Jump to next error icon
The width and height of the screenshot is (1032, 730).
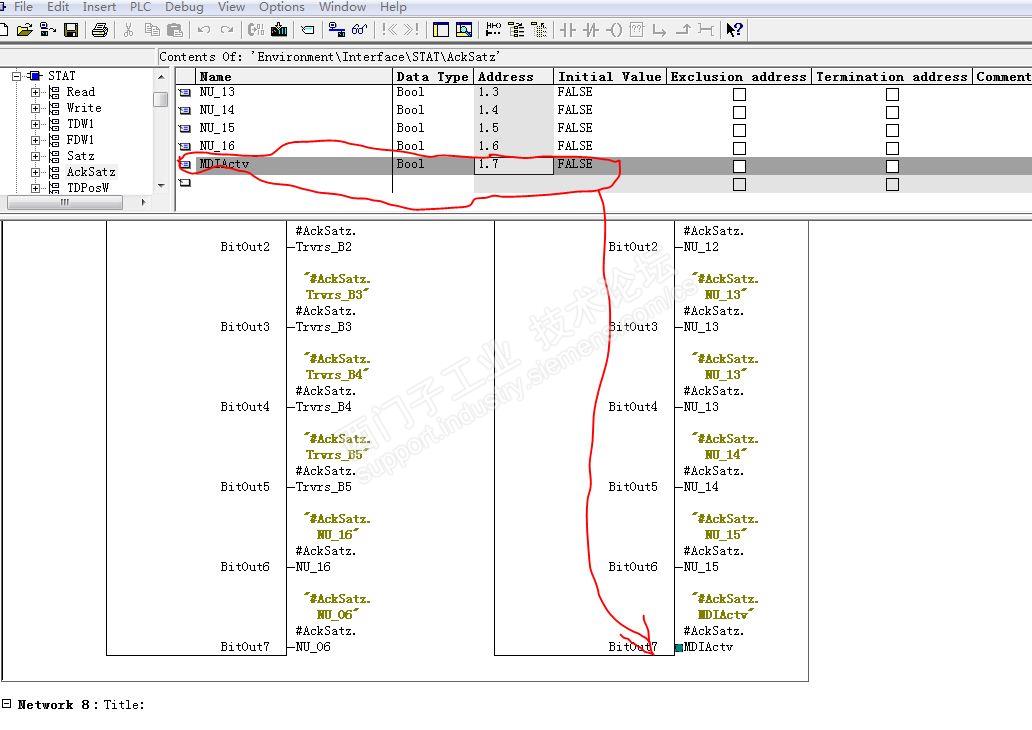point(411,30)
